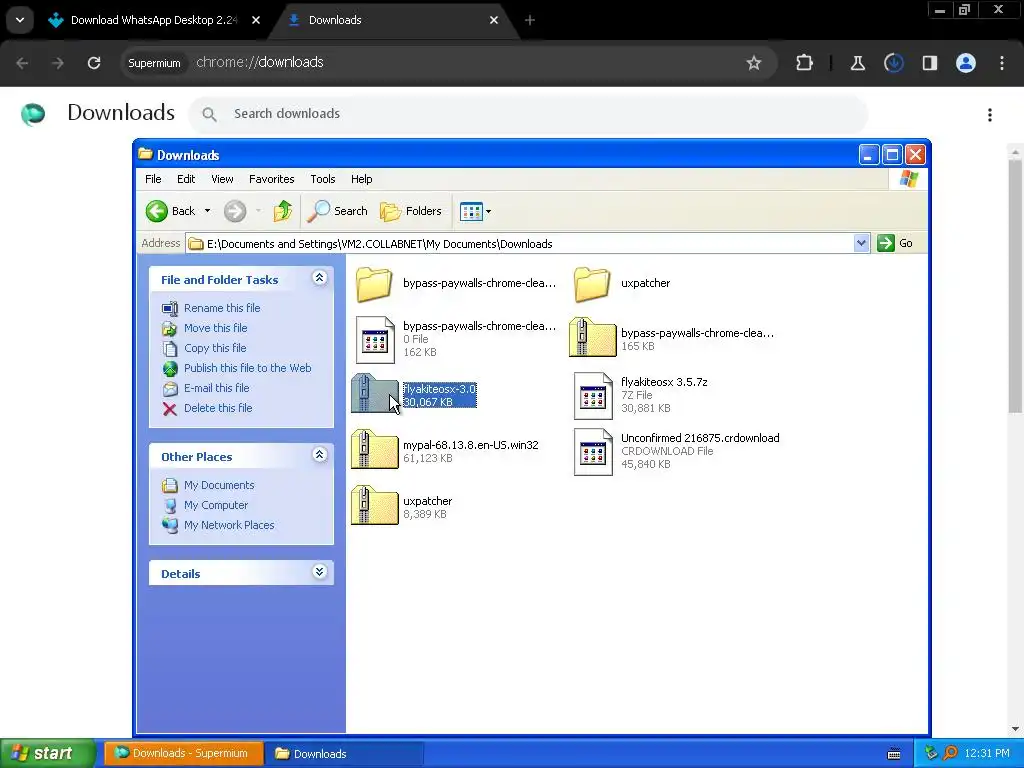Image resolution: width=1024 pixels, height=768 pixels.
Task: Open the Views dropdown arrow
Action: pyautogui.click(x=488, y=211)
